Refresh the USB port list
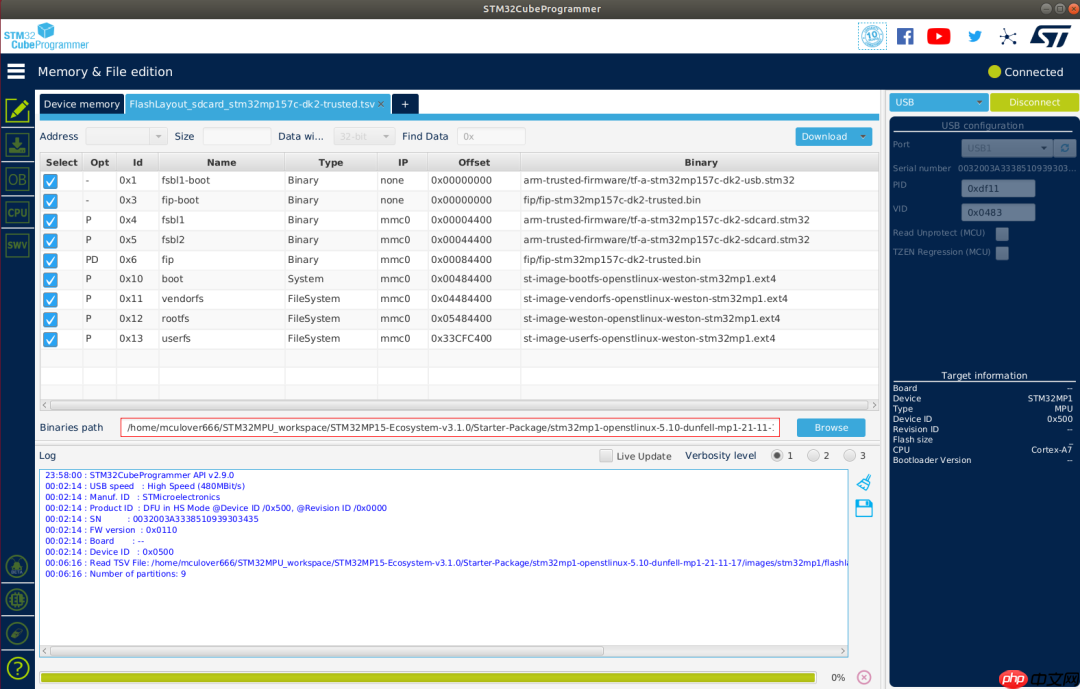The width and height of the screenshot is (1080, 689). pos(1064,148)
